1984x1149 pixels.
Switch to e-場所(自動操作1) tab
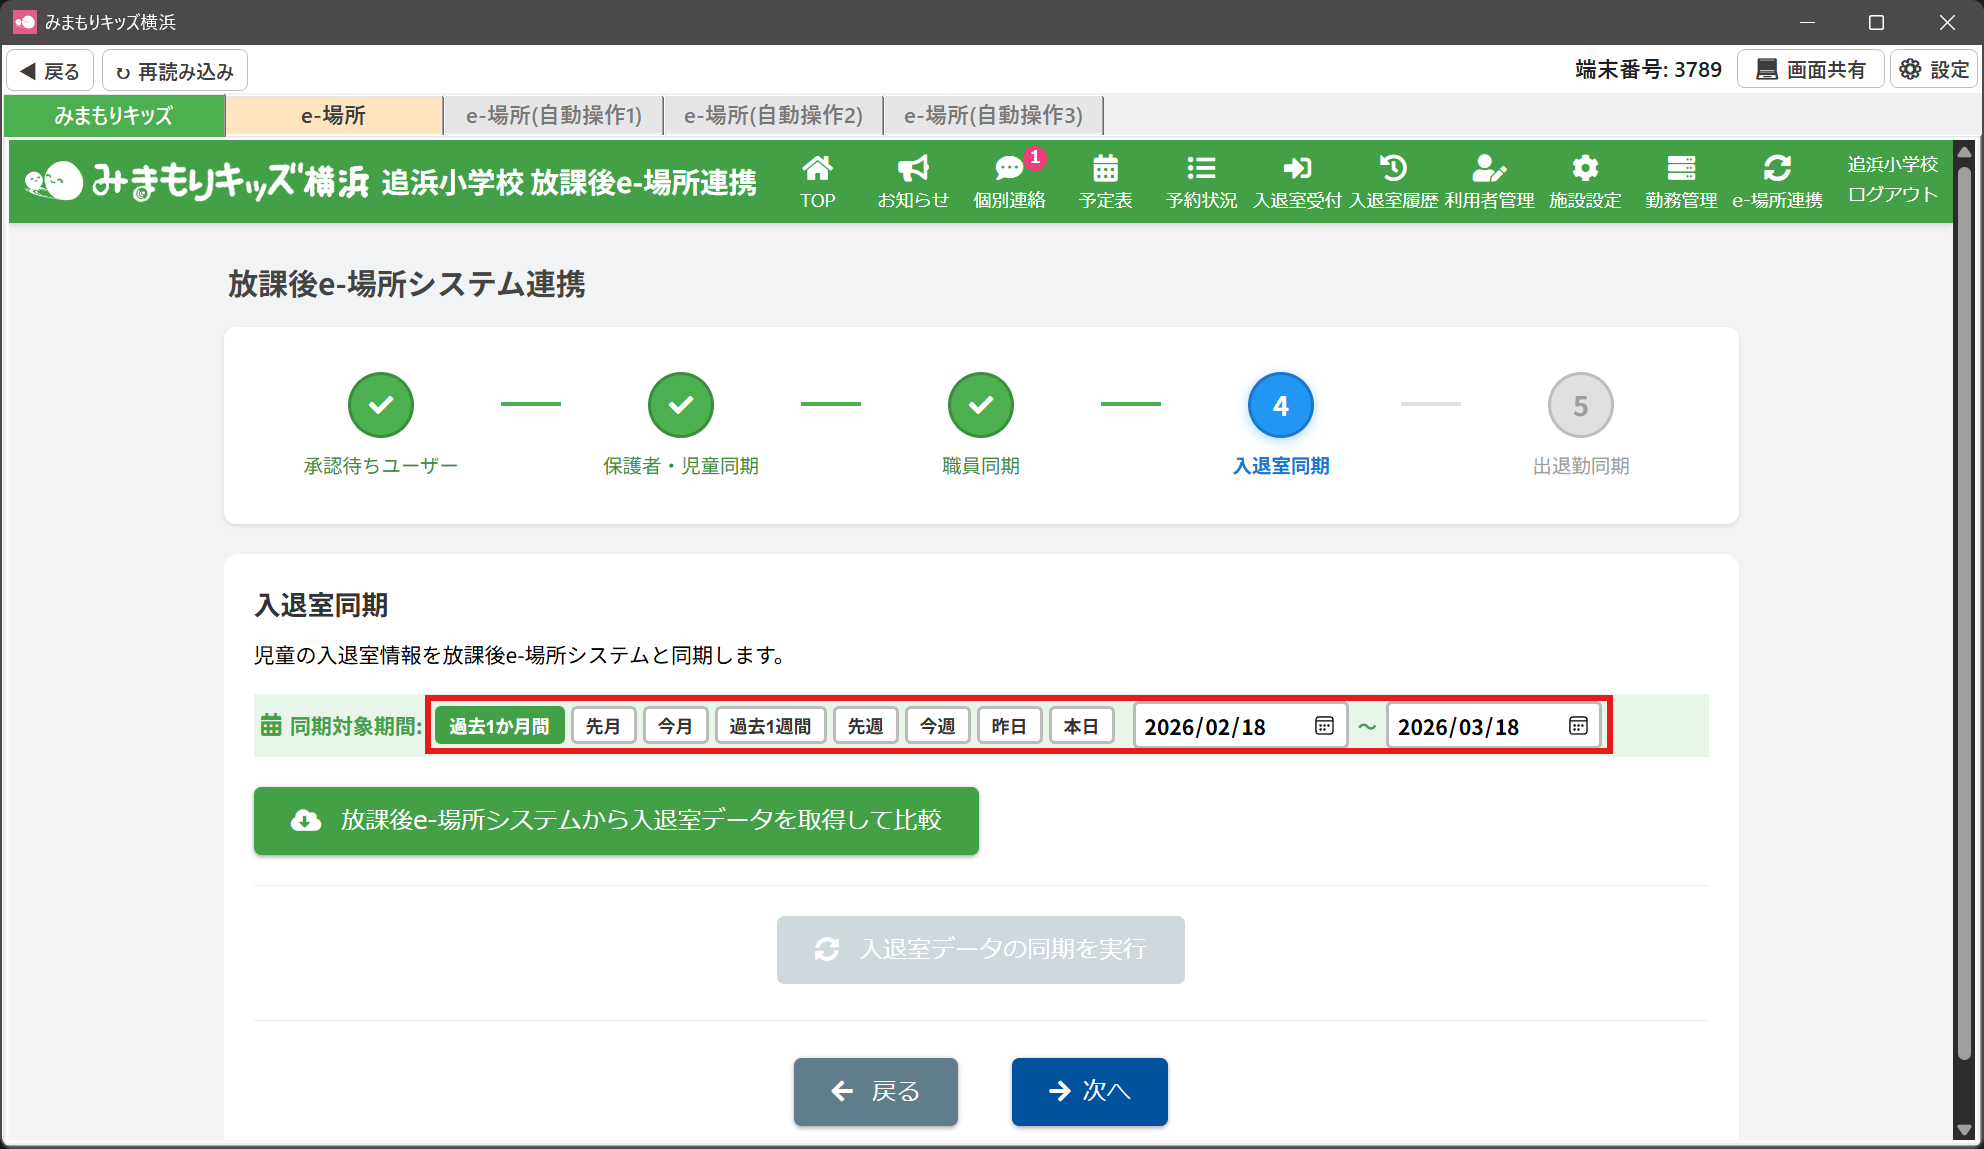554,115
